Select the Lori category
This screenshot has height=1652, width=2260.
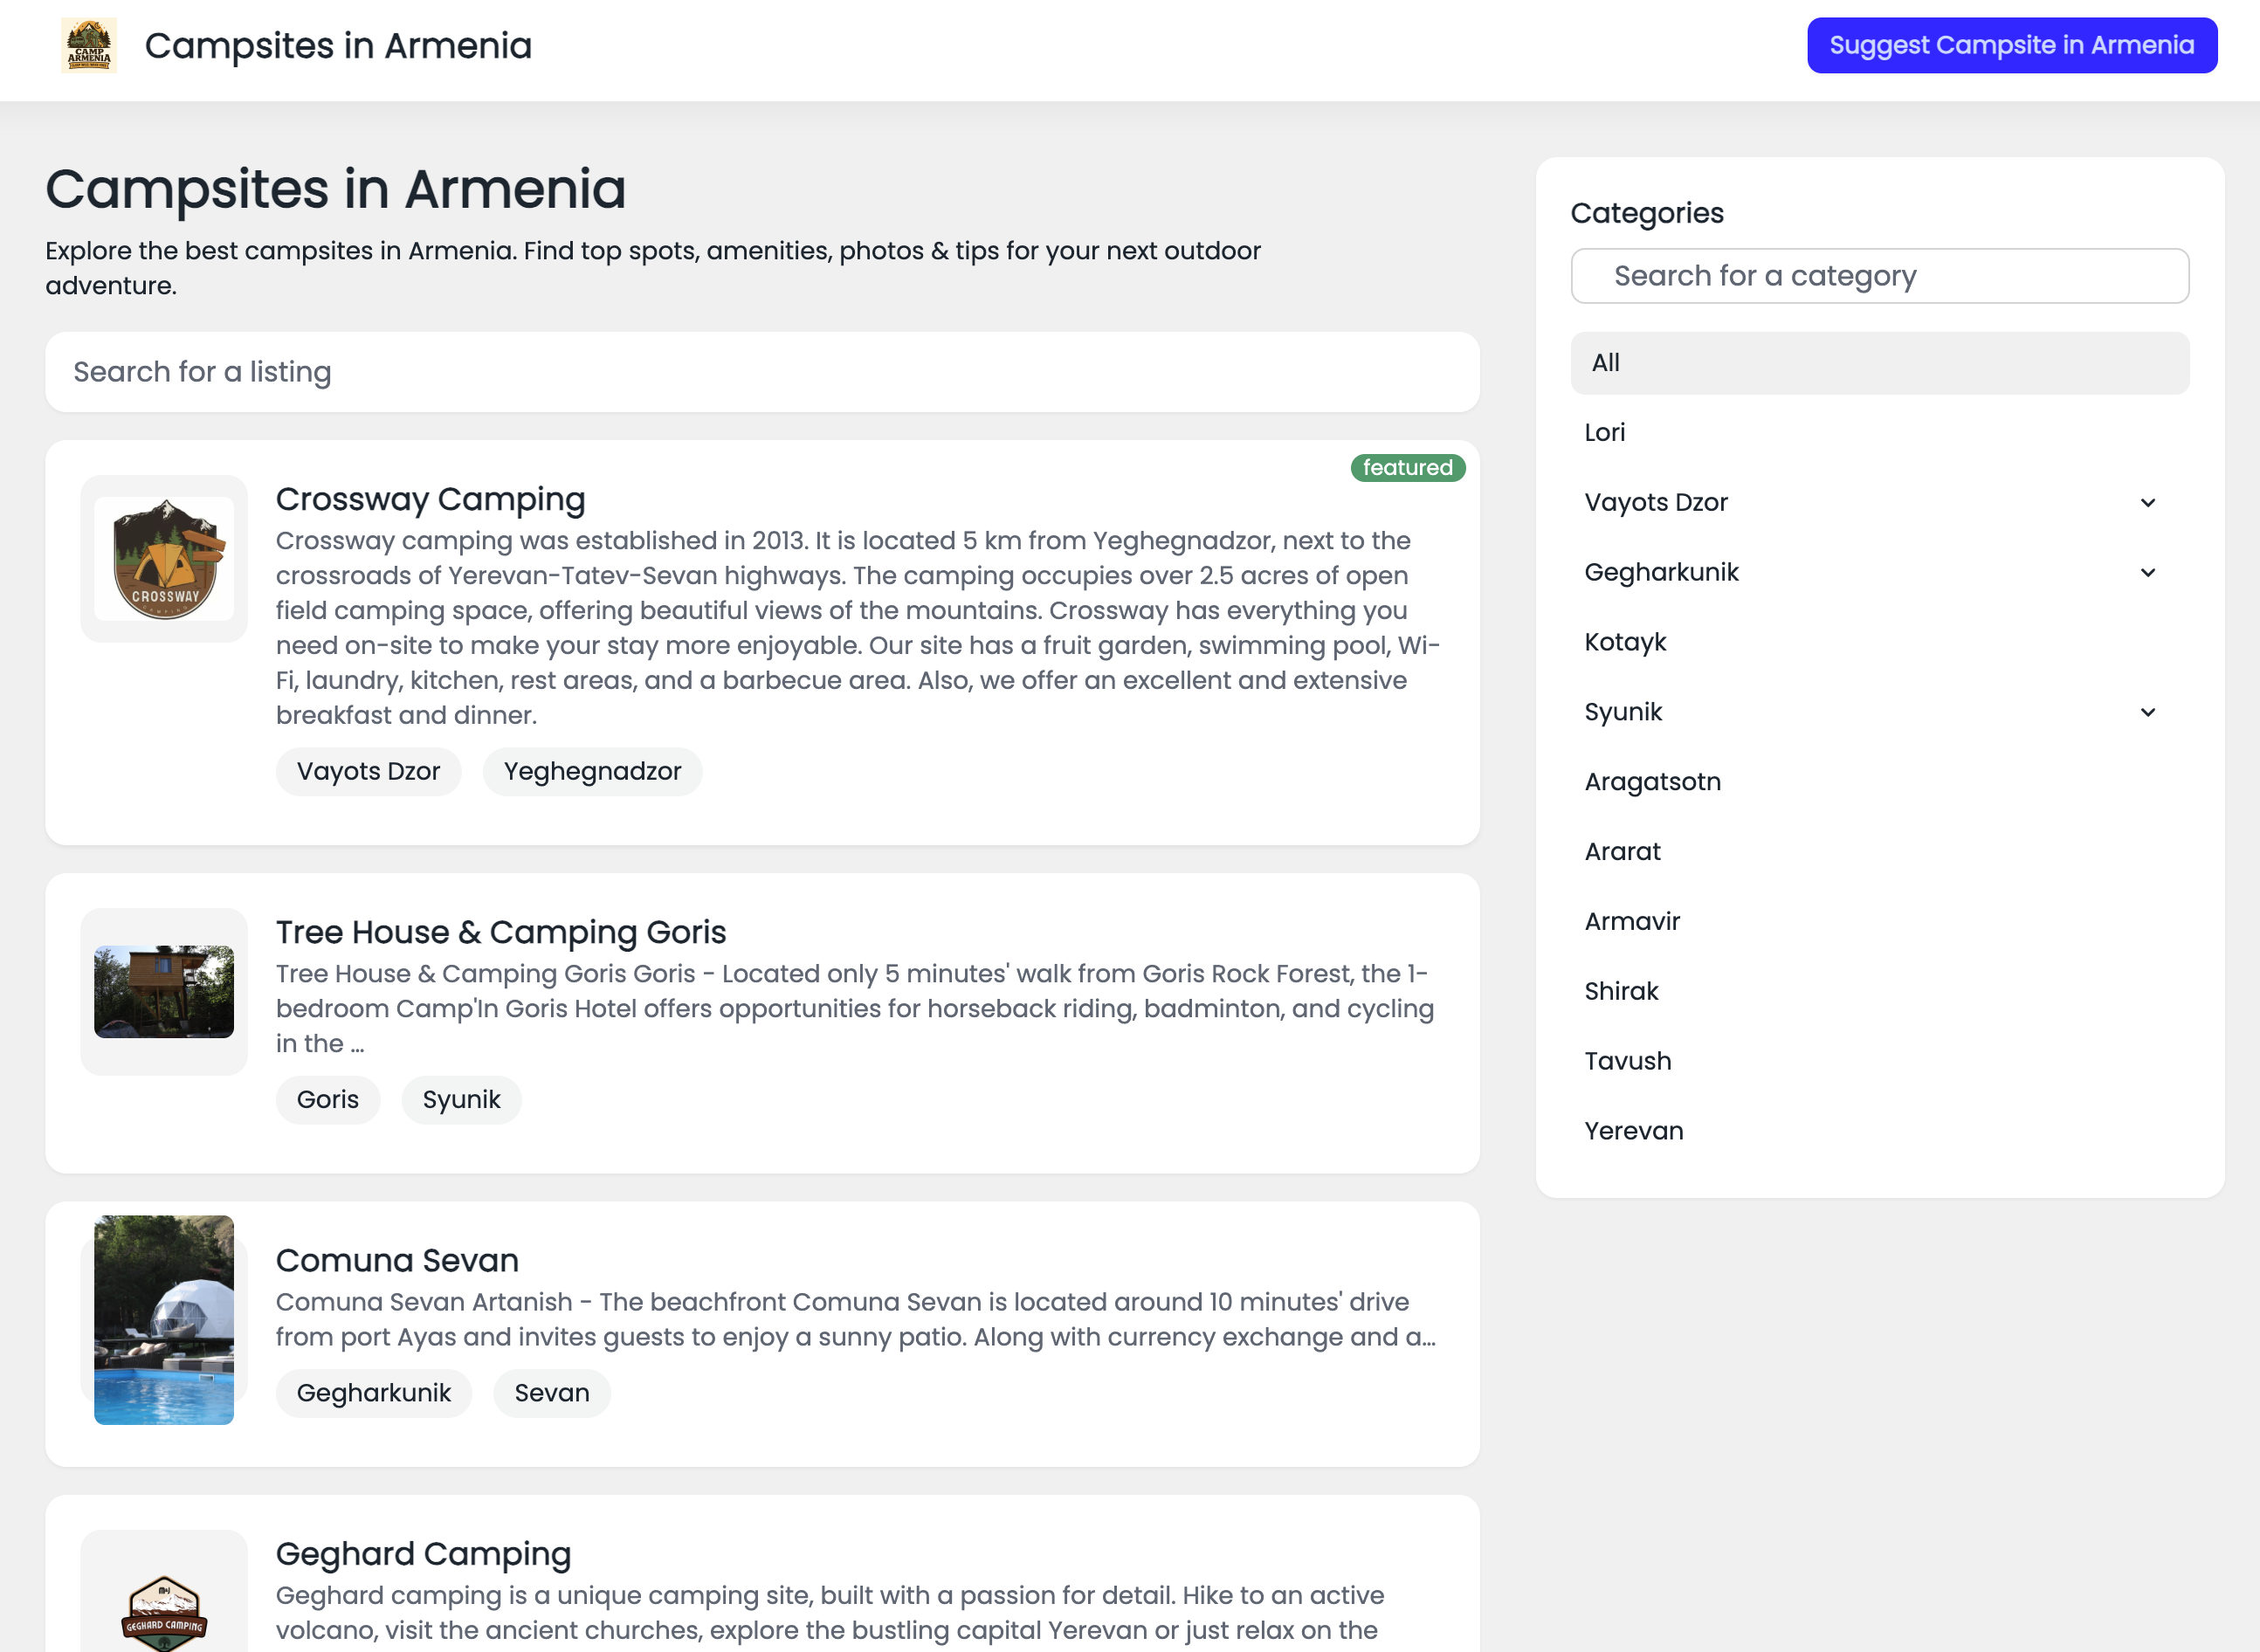(1605, 432)
